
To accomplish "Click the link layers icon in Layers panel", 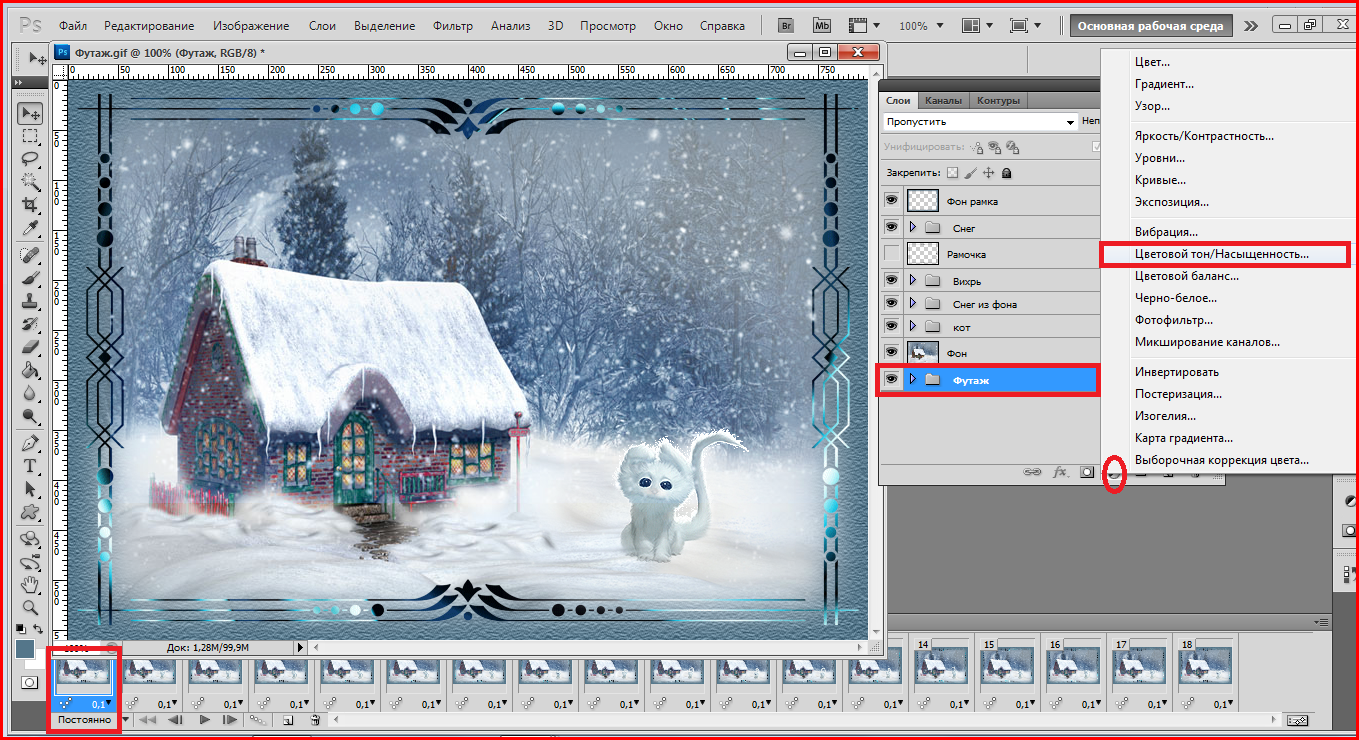I will [x=1034, y=472].
